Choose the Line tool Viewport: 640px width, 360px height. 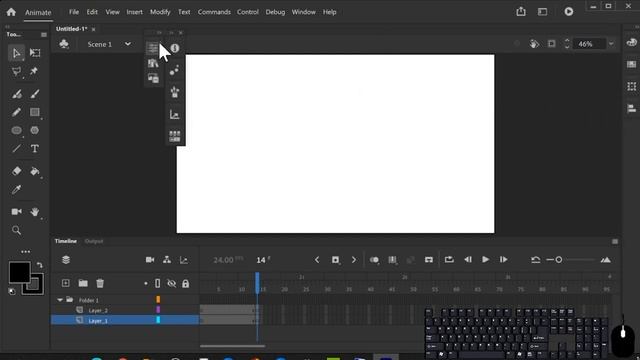click(16, 149)
